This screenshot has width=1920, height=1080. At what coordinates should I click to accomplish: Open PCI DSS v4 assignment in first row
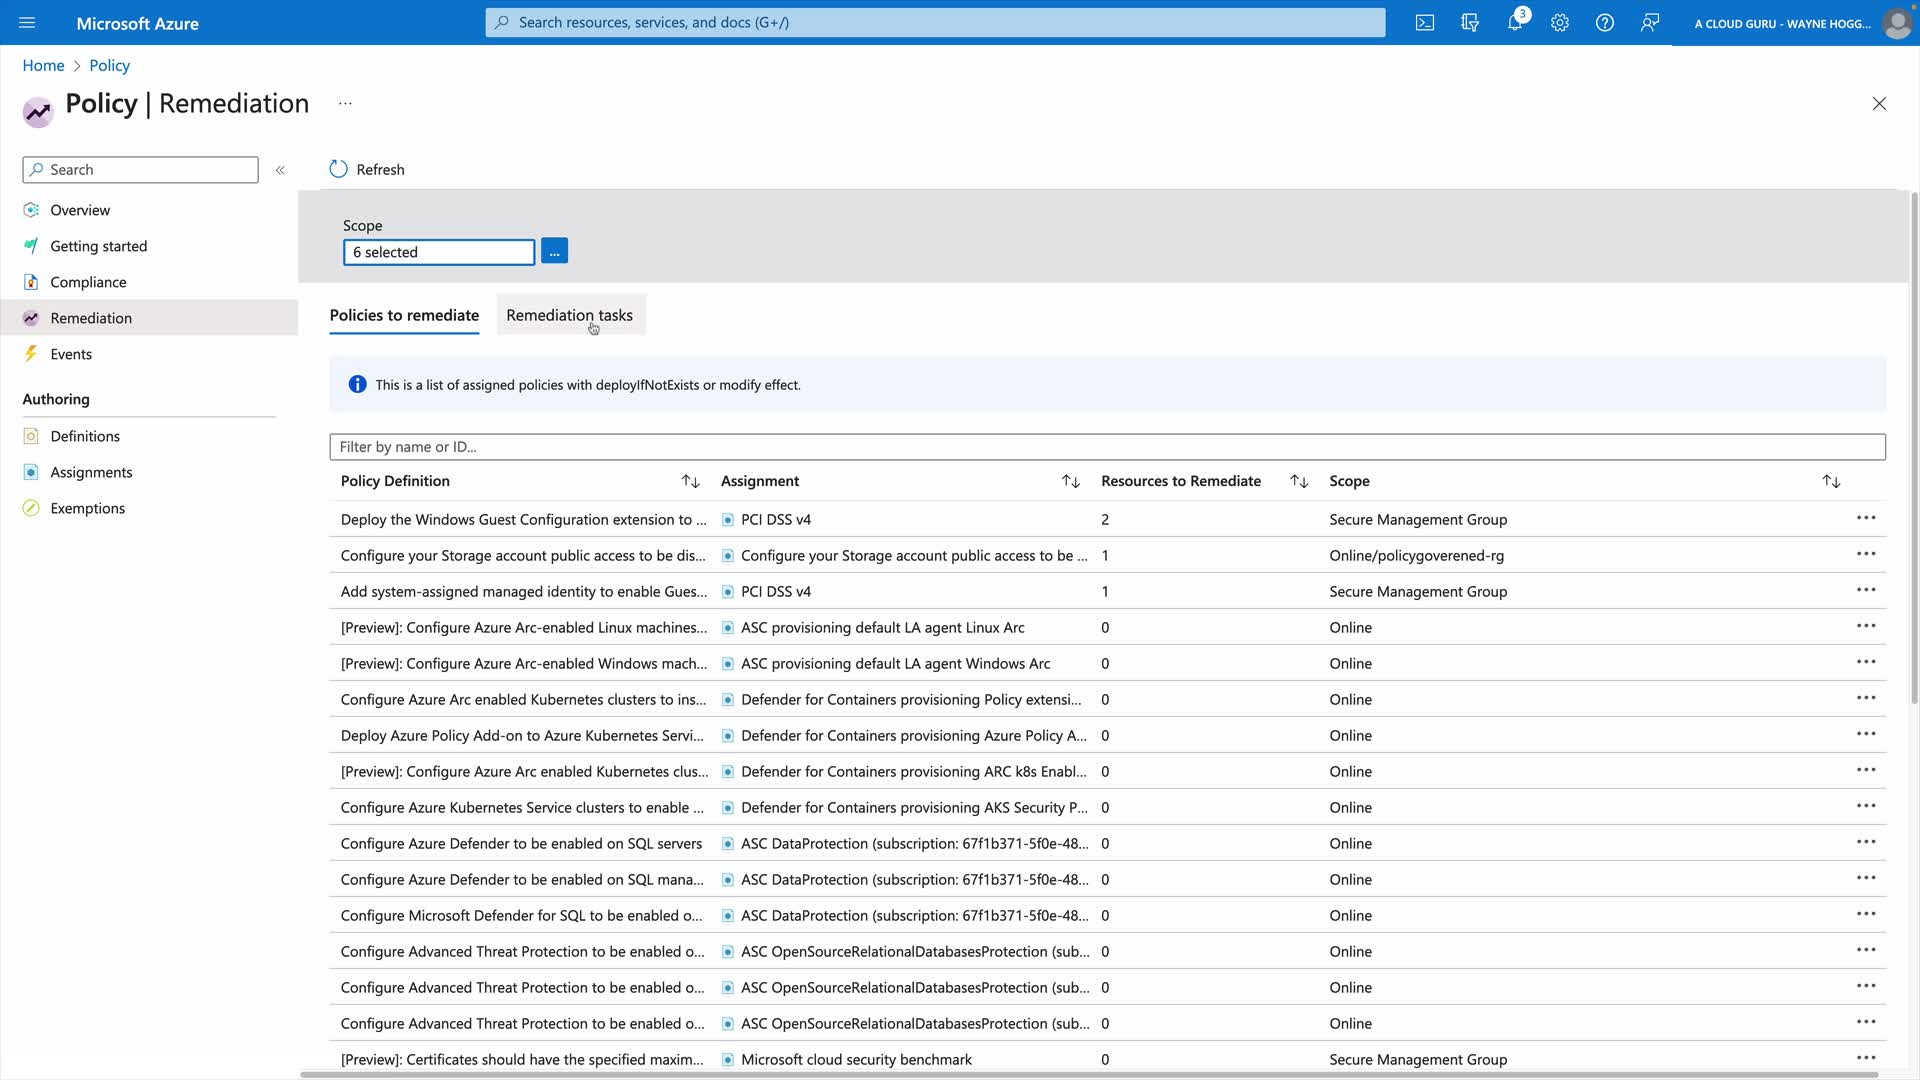pos(775,519)
